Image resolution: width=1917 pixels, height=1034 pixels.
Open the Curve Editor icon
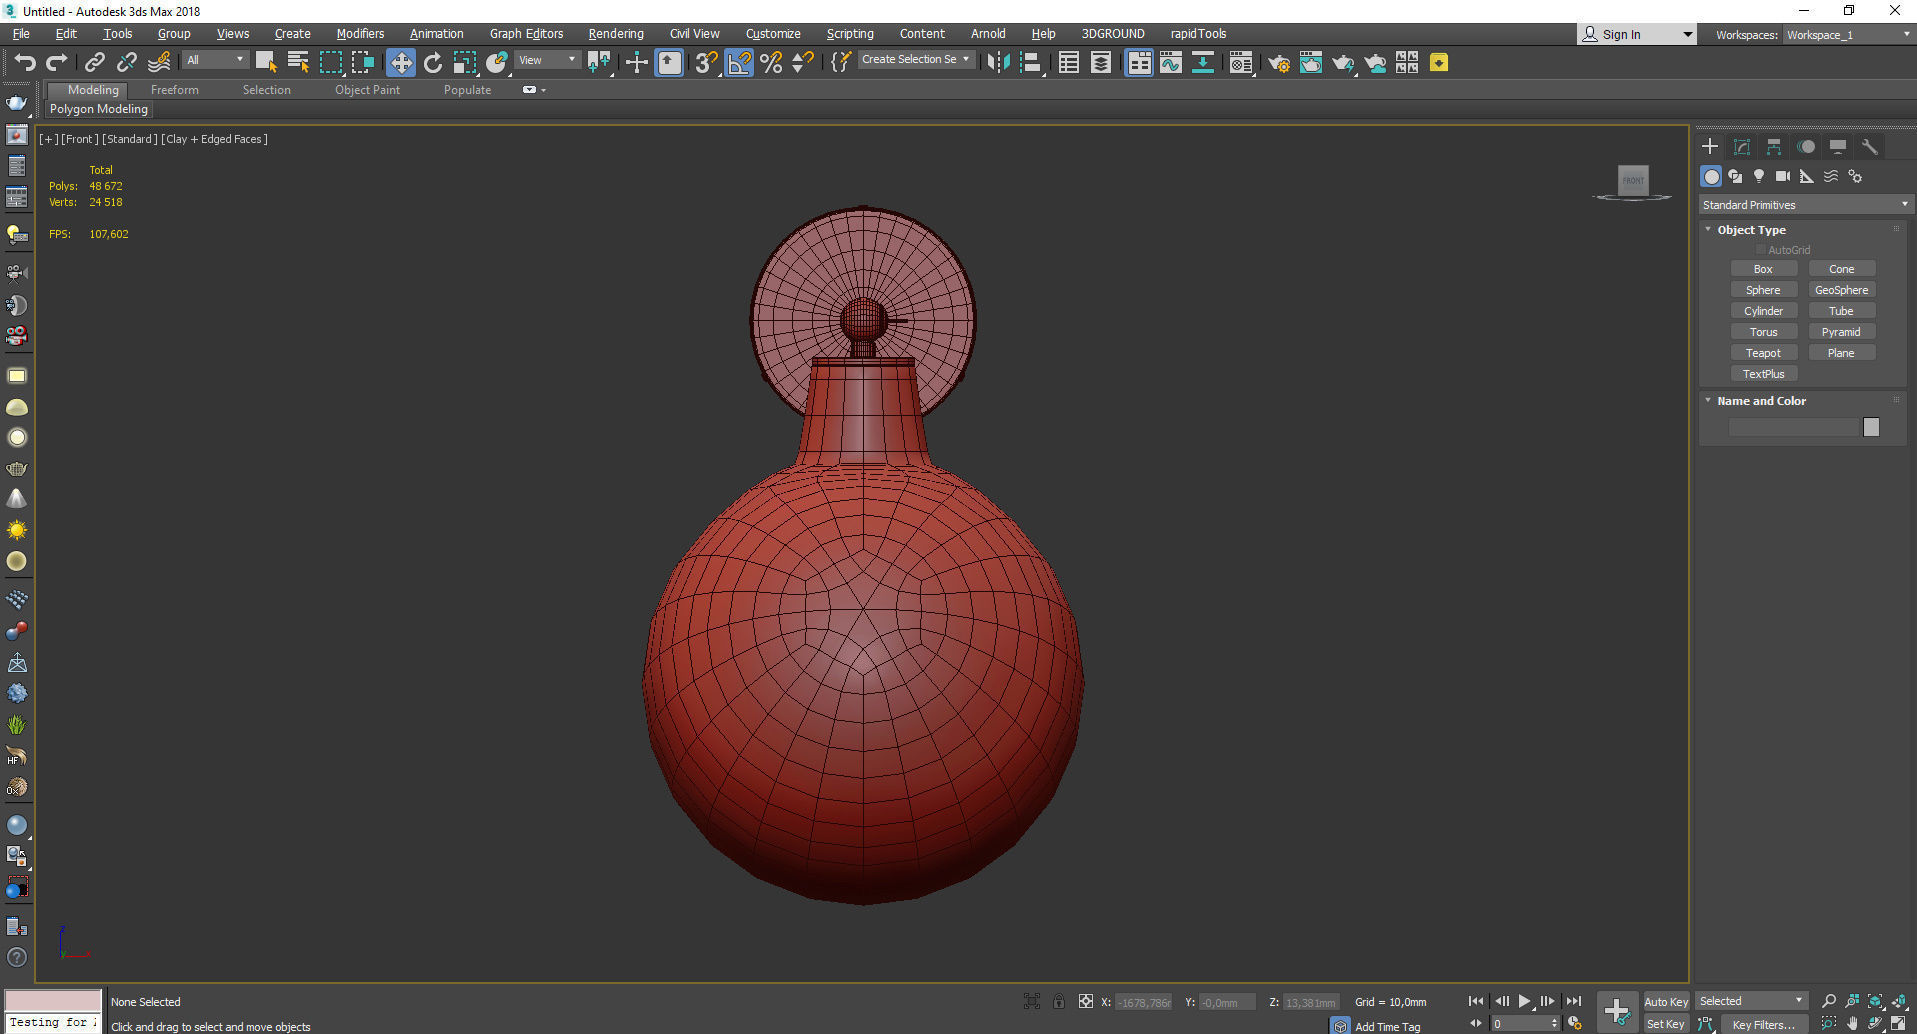coord(1170,63)
